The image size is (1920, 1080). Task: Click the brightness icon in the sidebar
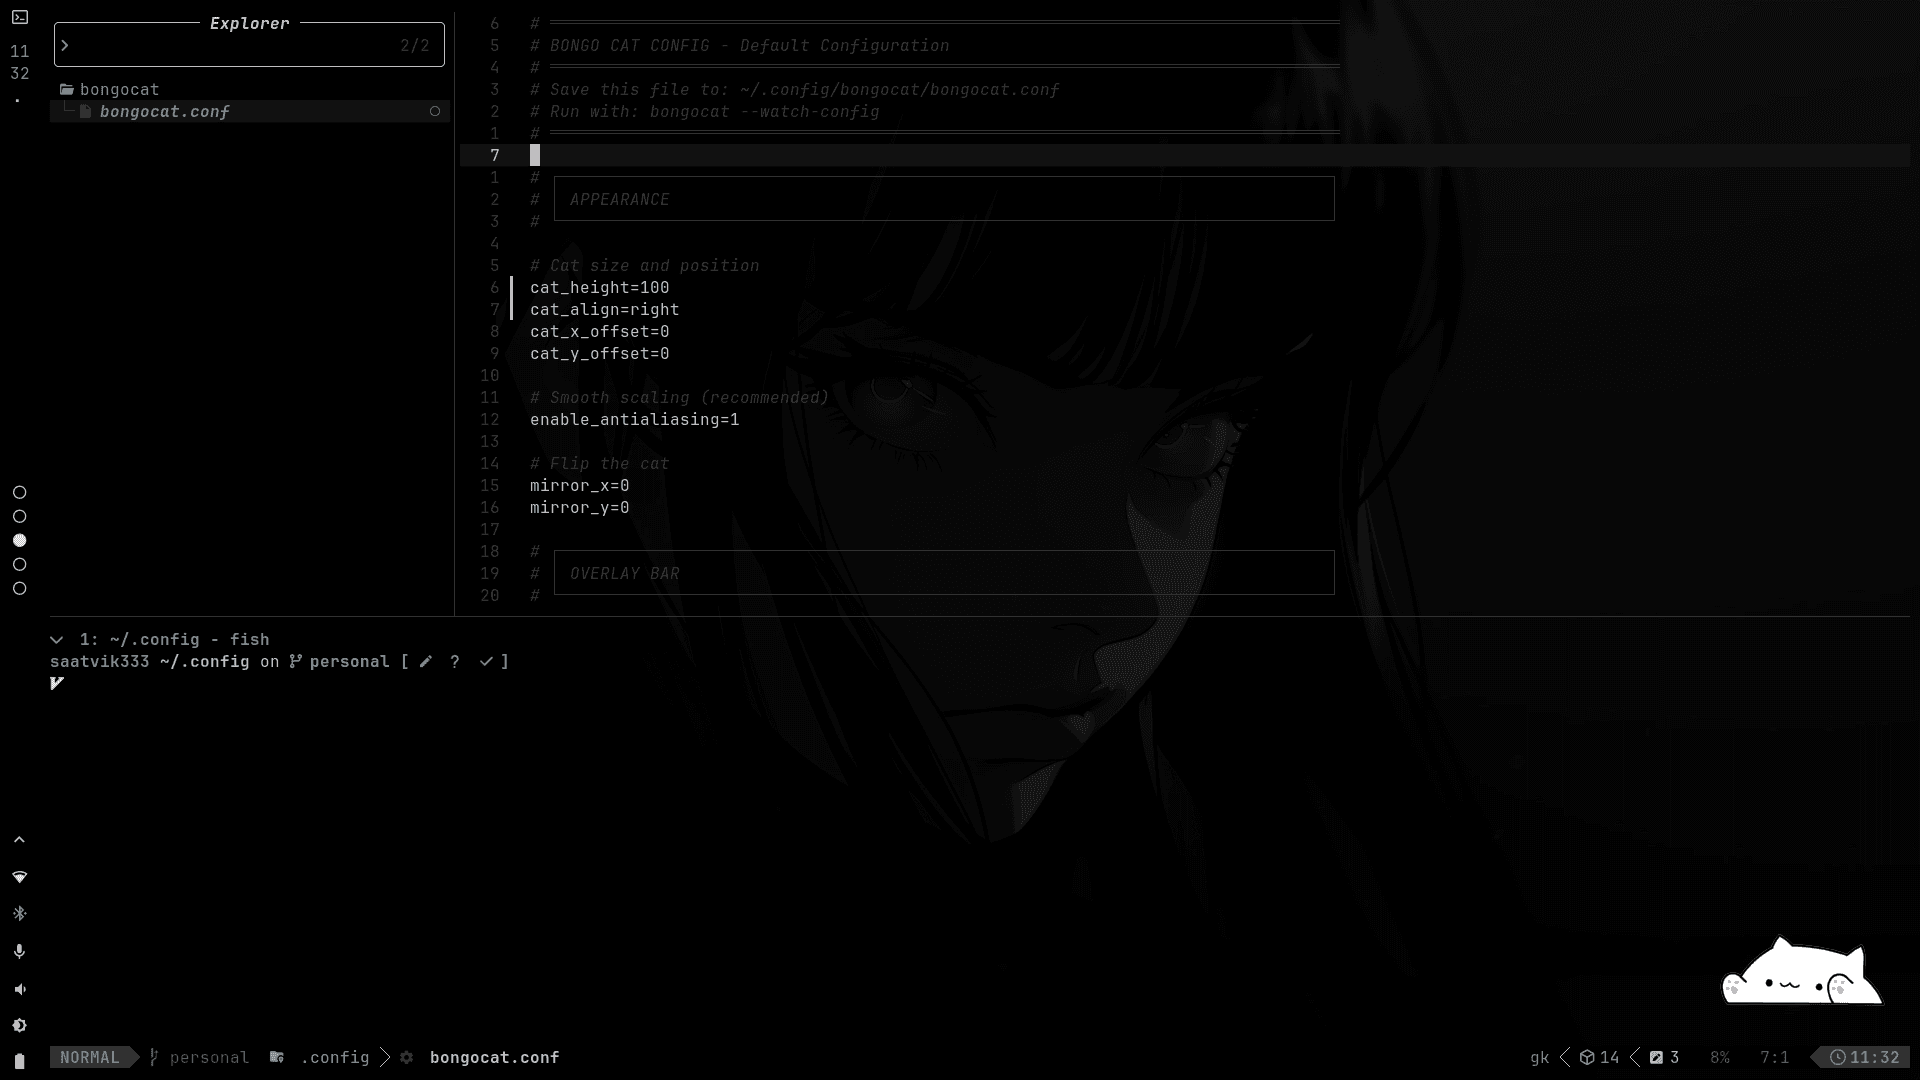20,1025
